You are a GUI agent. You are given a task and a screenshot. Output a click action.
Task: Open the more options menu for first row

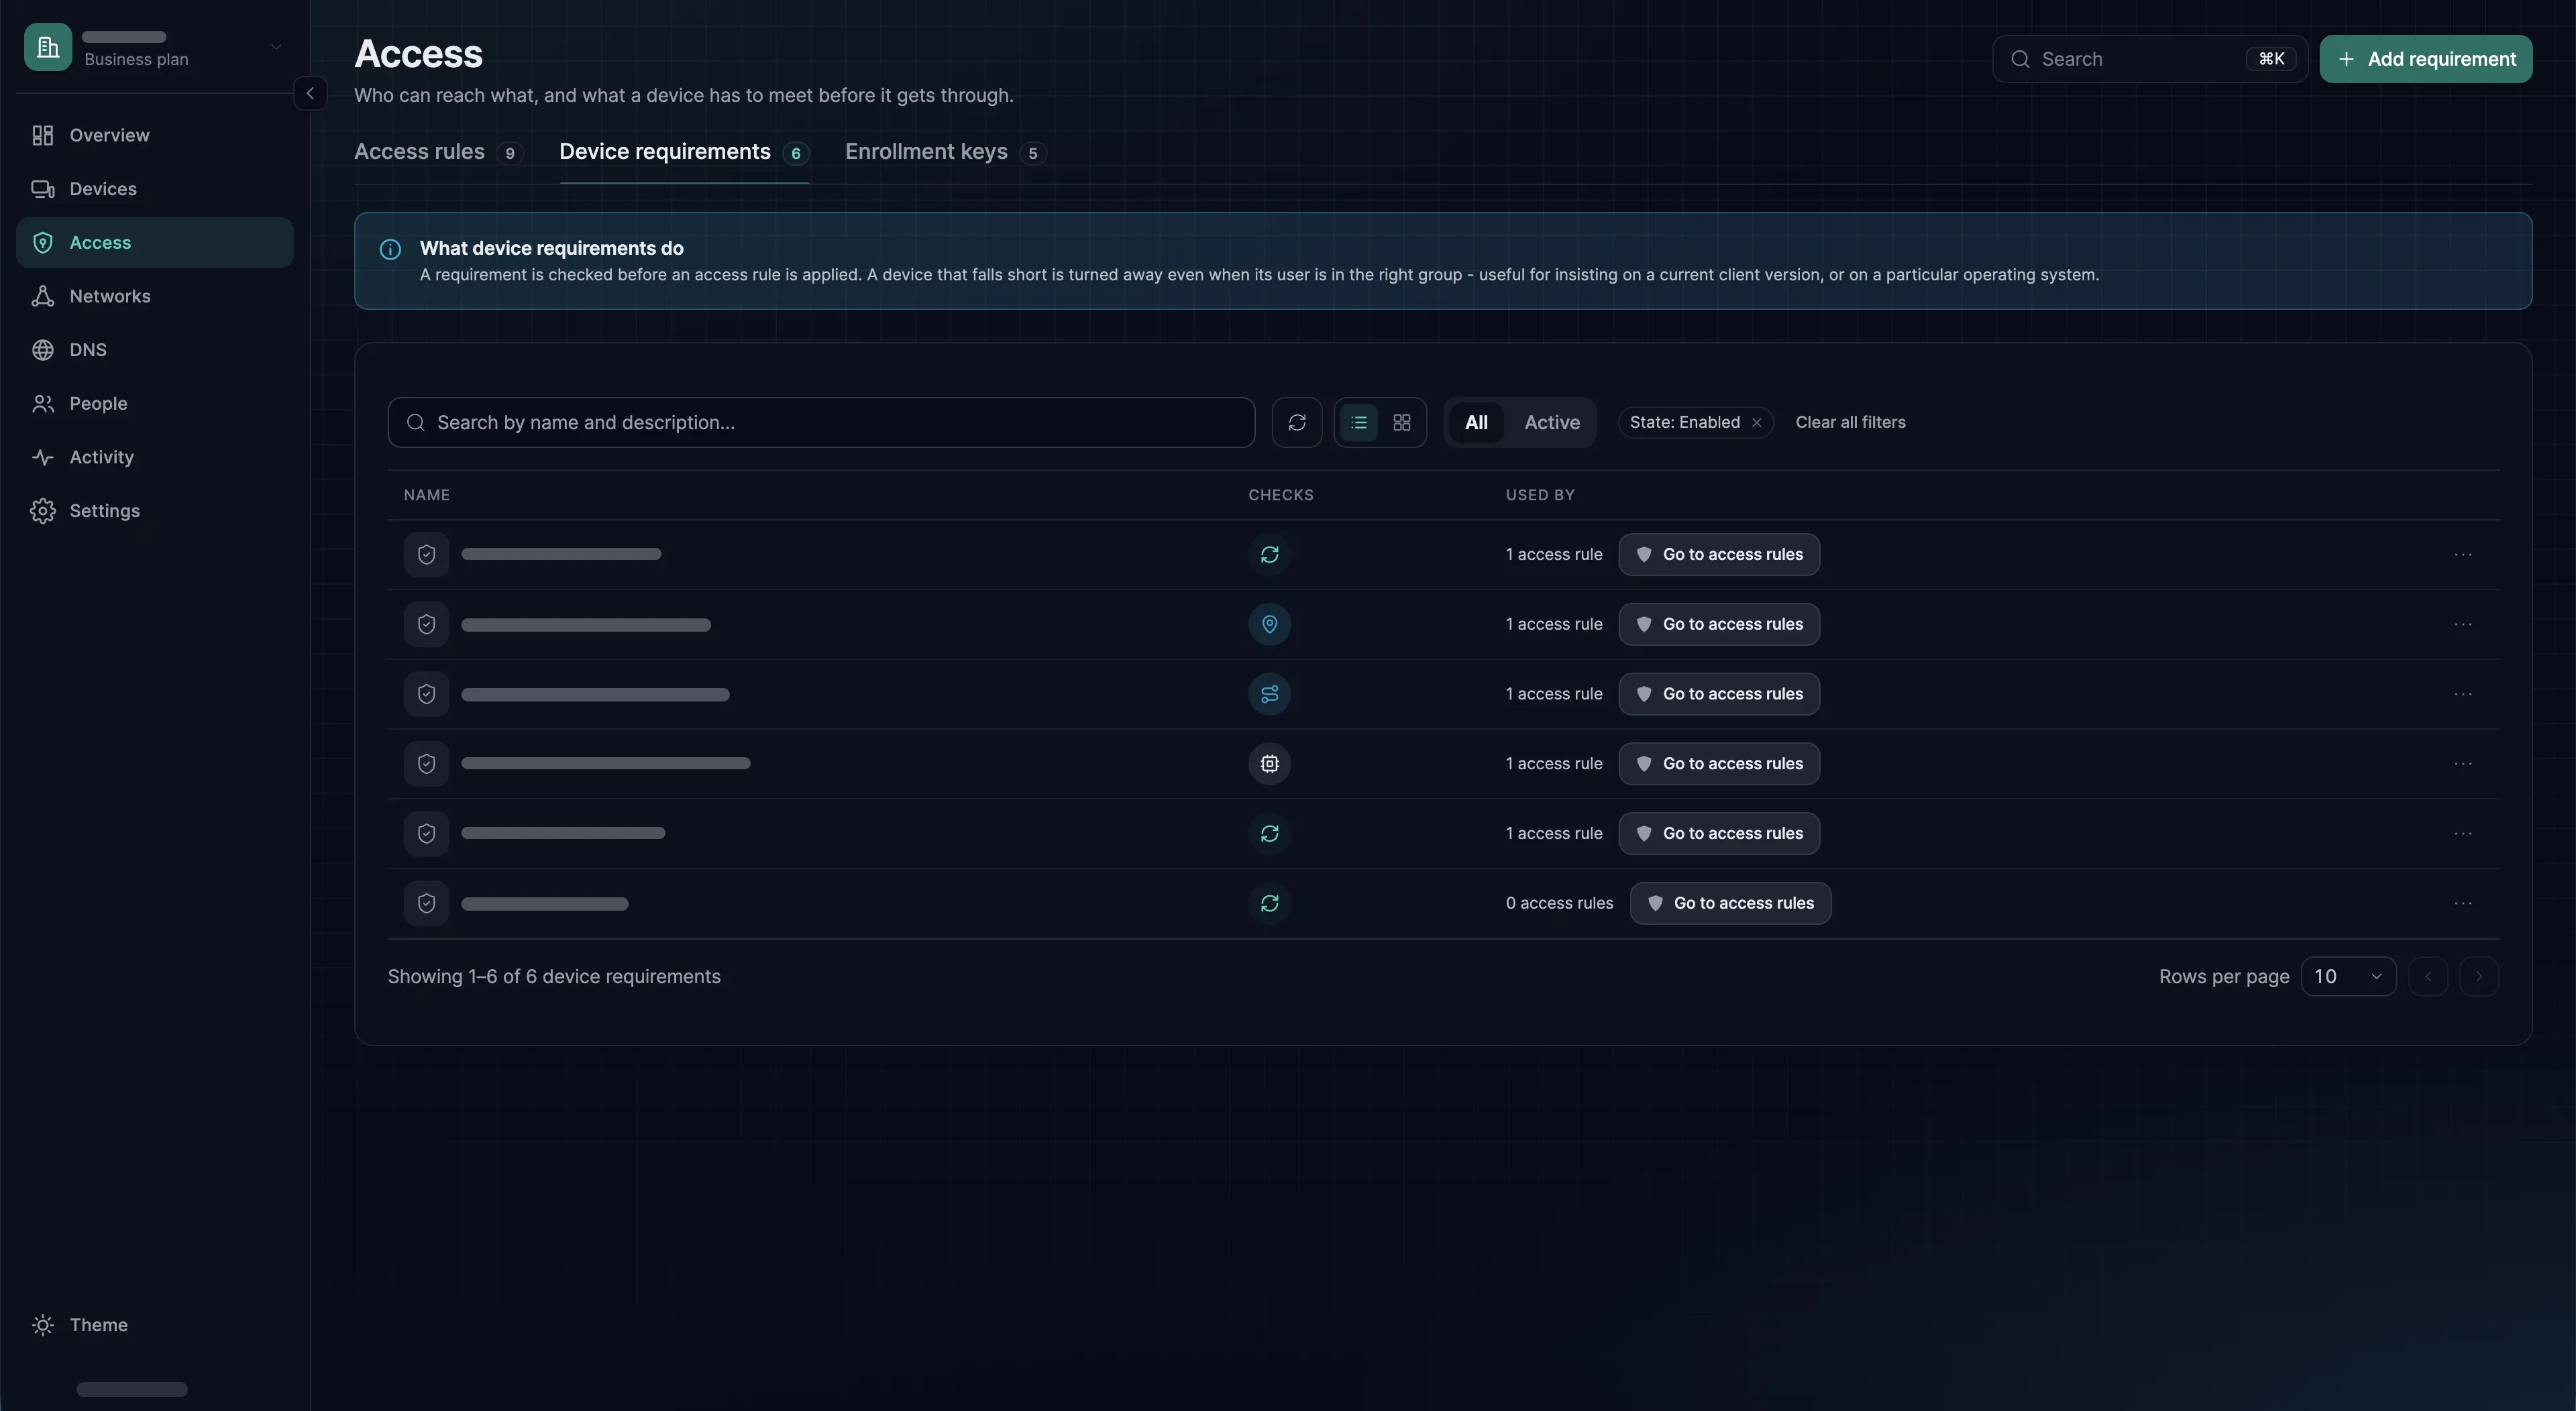(2463, 554)
